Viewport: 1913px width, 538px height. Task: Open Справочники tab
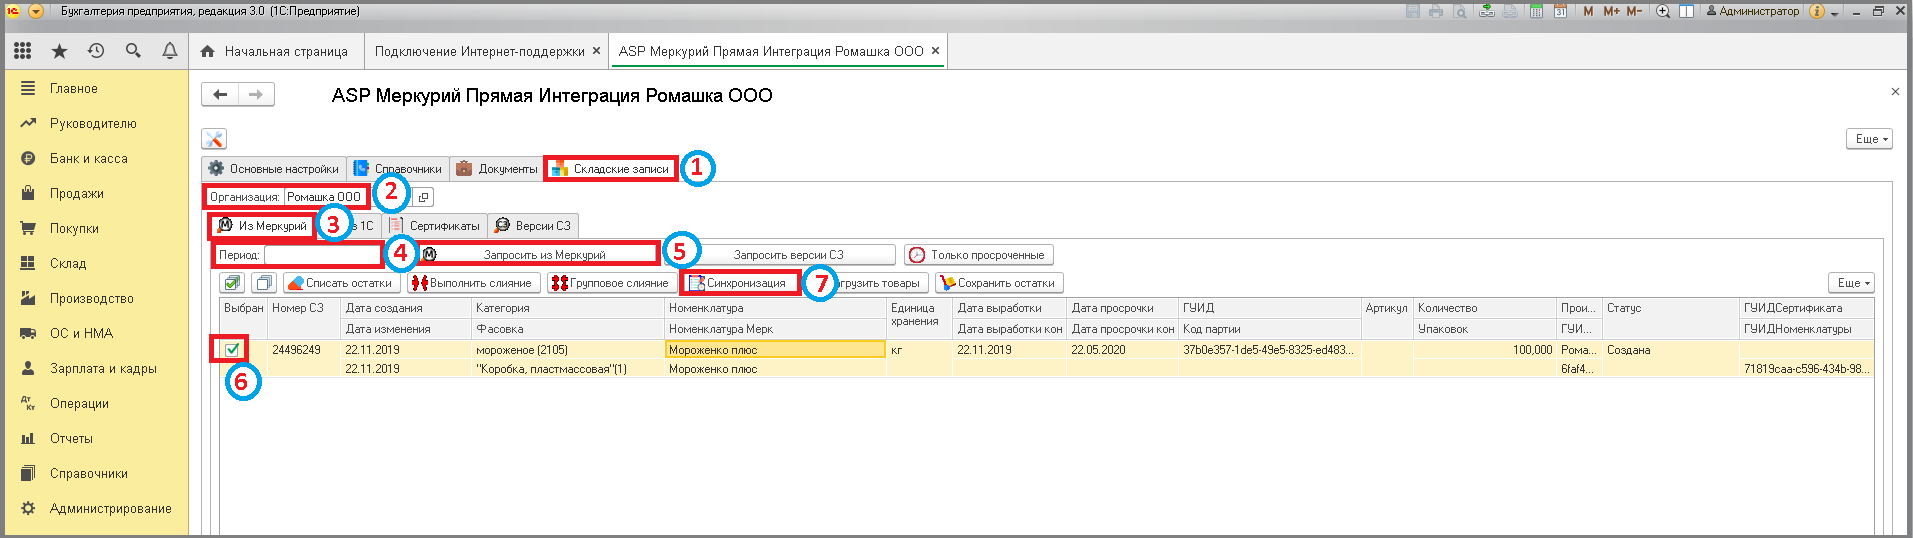click(x=398, y=168)
